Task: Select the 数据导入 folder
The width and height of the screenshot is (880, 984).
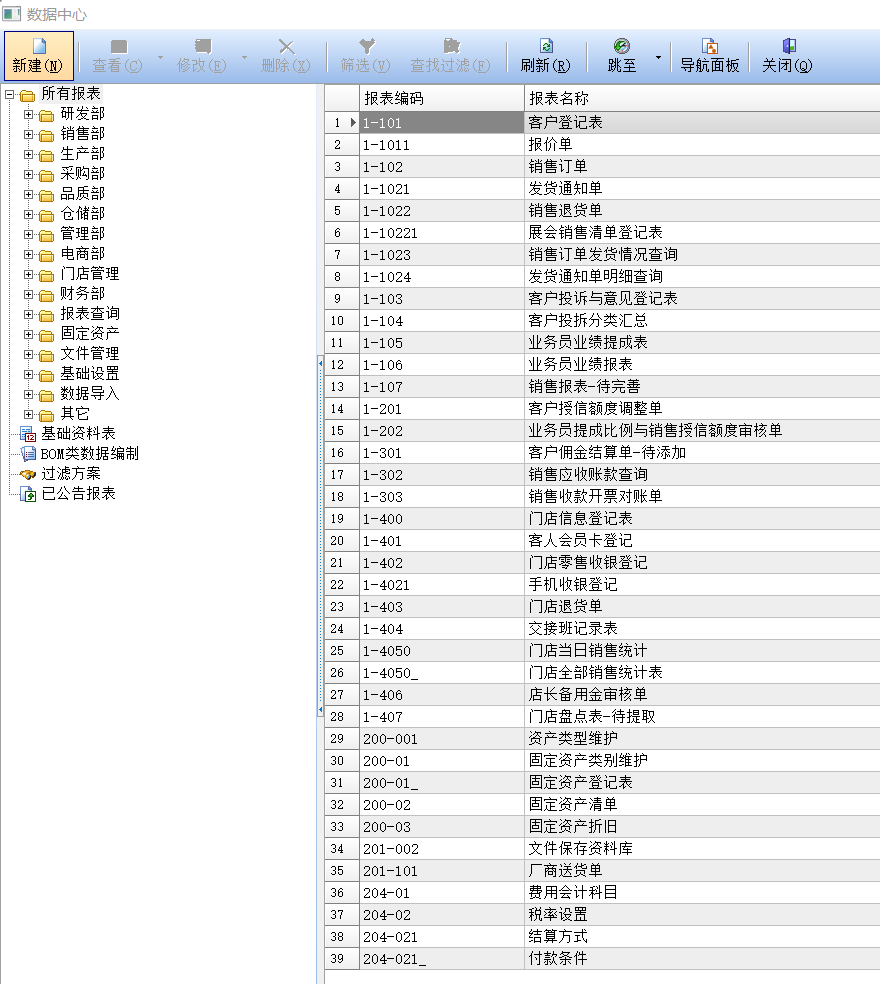Action: click(x=90, y=394)
